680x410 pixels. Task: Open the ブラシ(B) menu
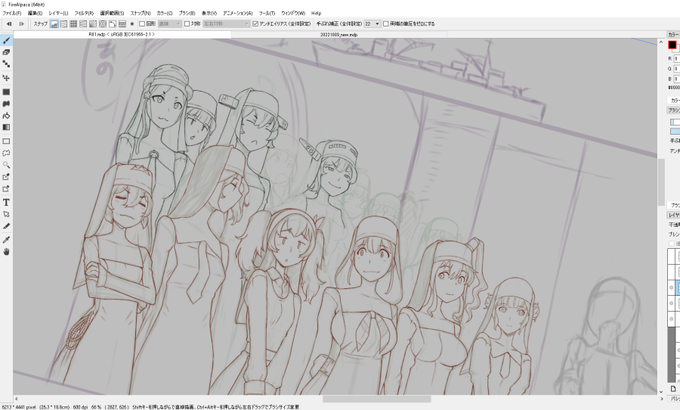187,13
